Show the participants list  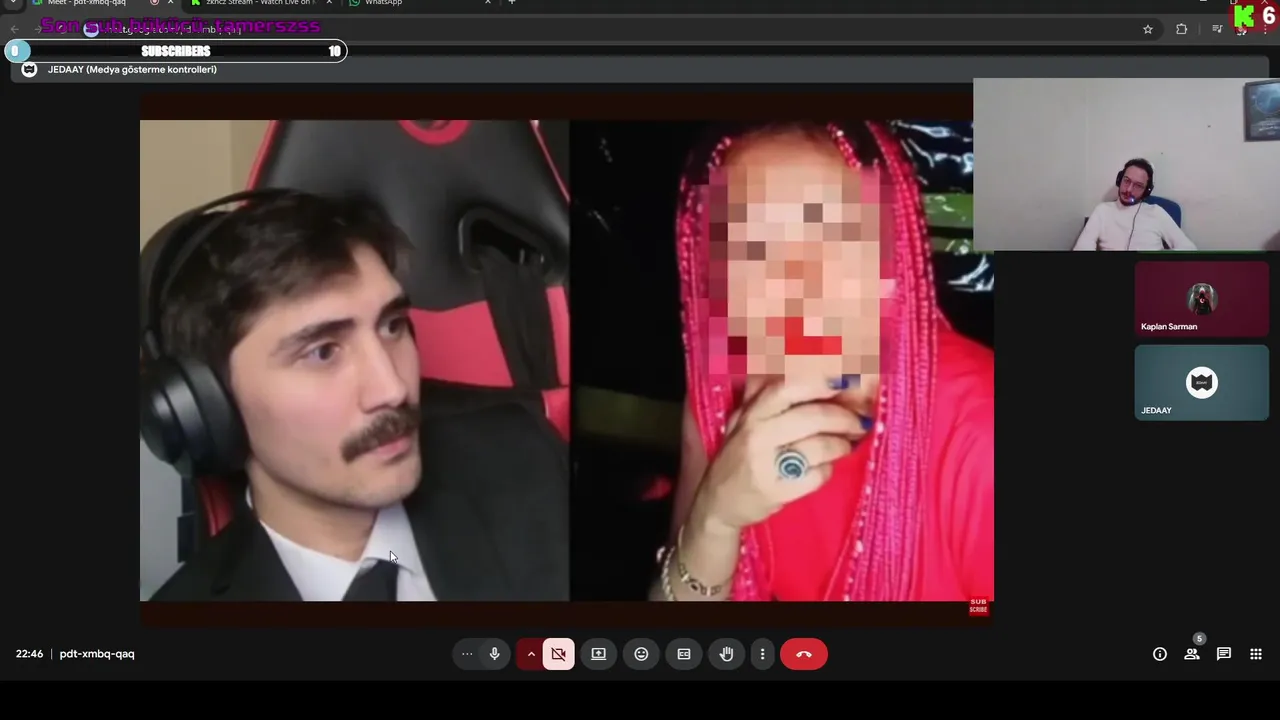click(x=1192, y=654)
